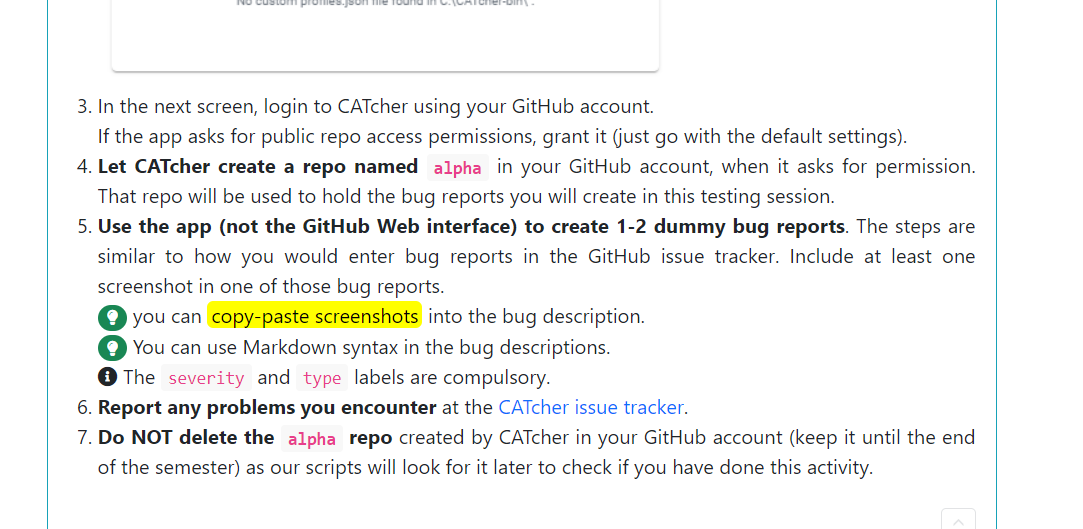This screenshot has height=529, width=1083.
Task: Click the step 3 'login to CATcher' sentence
Action: [376, 107]
